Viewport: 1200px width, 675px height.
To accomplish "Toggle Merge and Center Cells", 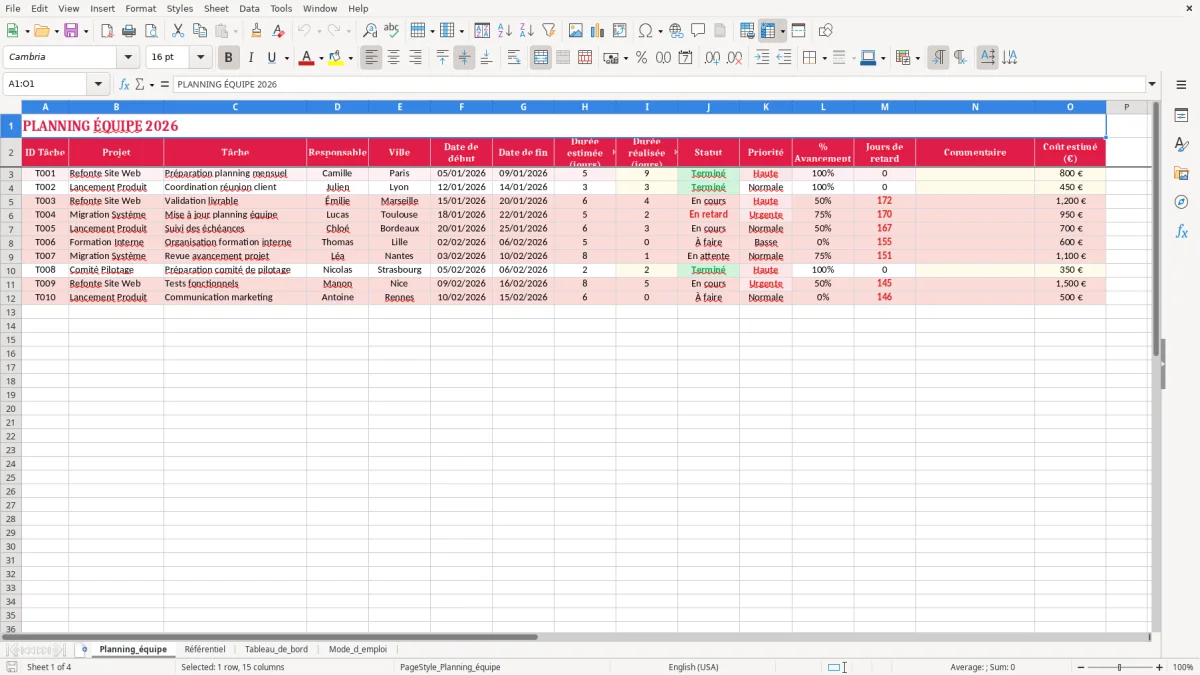I will tap(541, 58).
